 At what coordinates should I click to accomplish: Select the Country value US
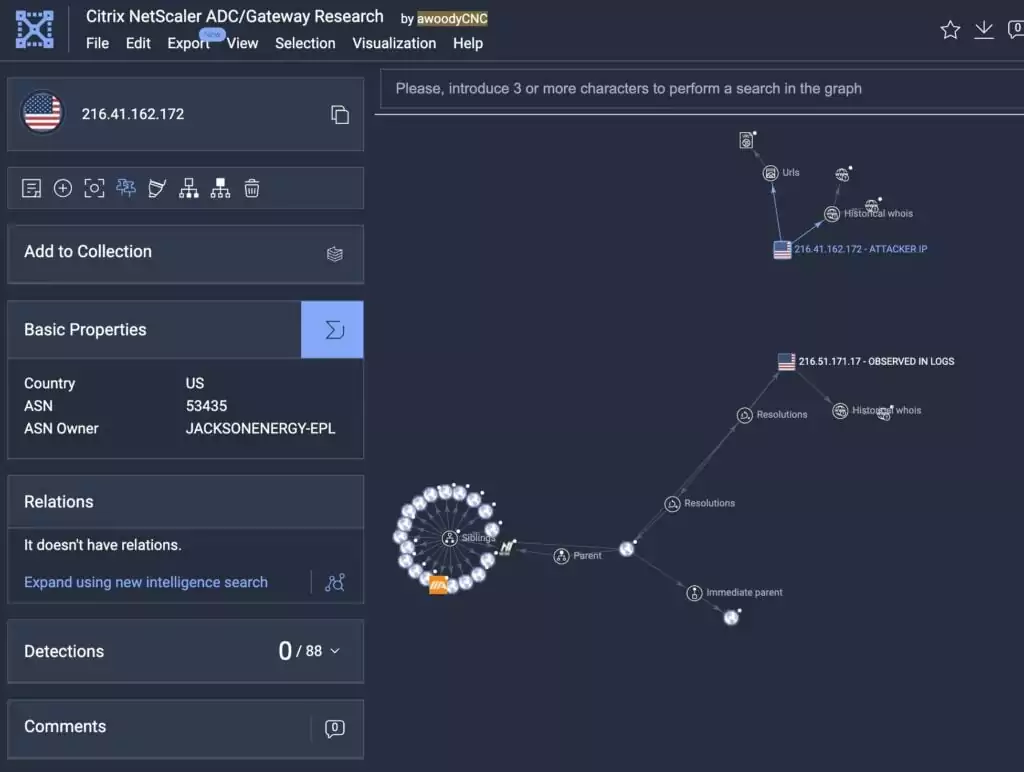click(195, 383)
